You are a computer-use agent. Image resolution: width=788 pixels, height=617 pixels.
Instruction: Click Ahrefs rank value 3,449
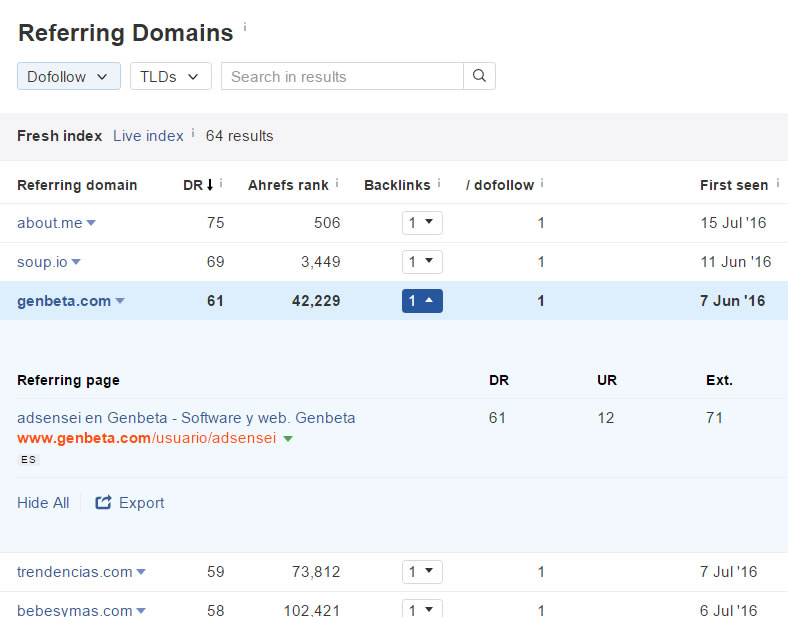(321, 262)
